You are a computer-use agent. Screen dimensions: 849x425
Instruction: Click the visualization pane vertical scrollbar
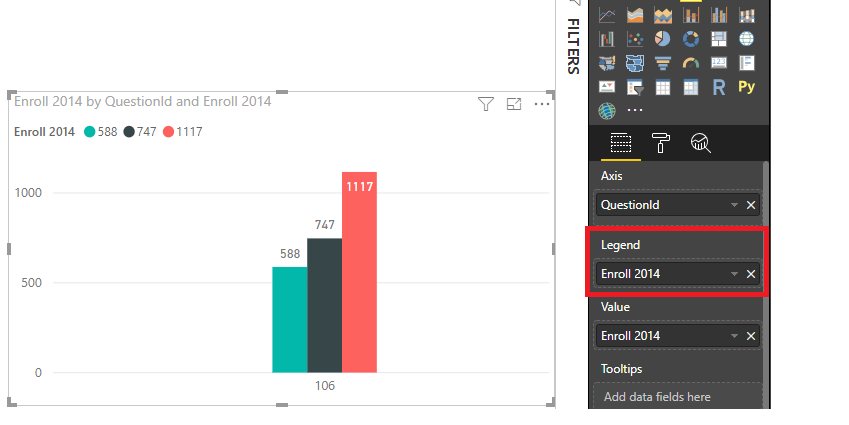pyautogui.click(x=766, y=284)
